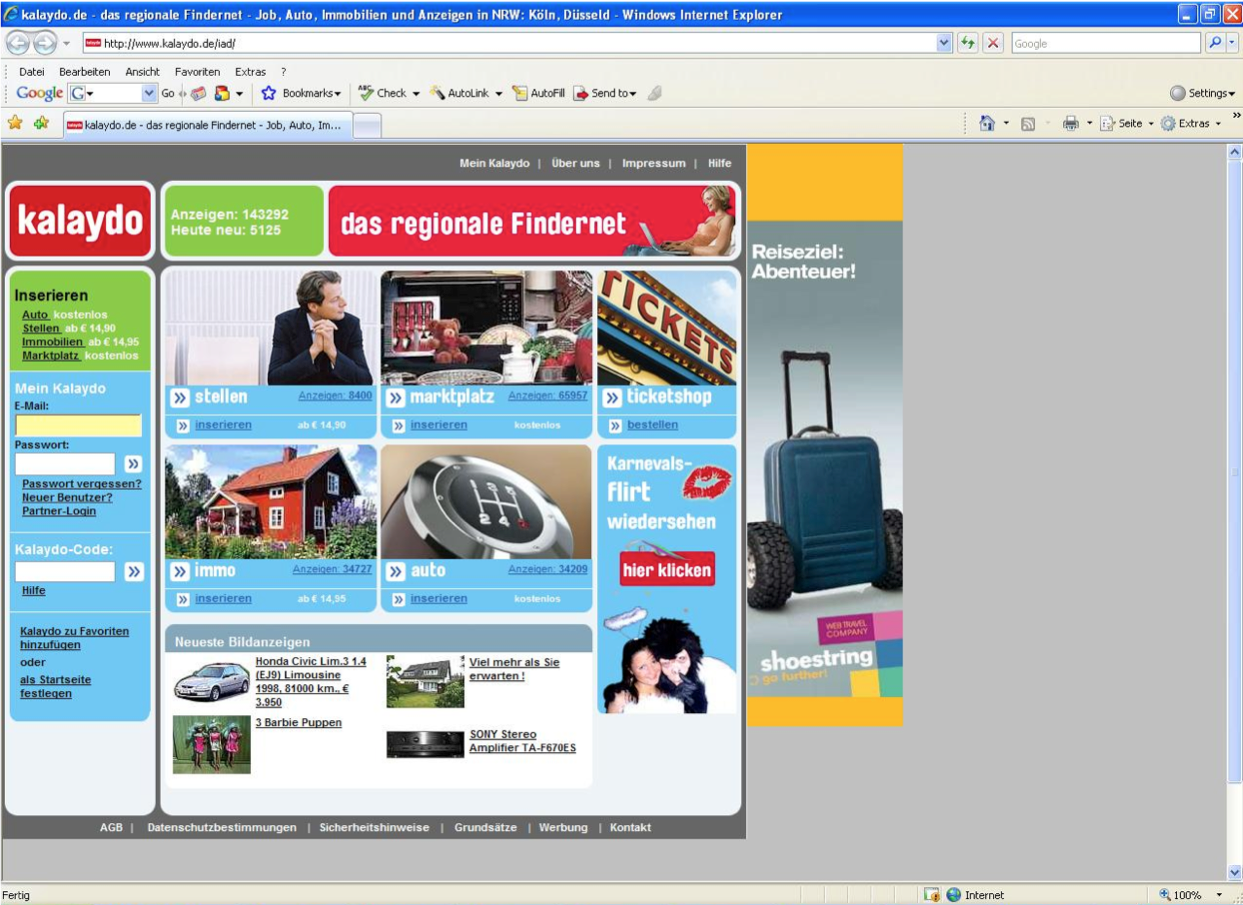Click the green Refresh page icon
This screenshot has height=905, width=1243.
[x=968, y=43]
